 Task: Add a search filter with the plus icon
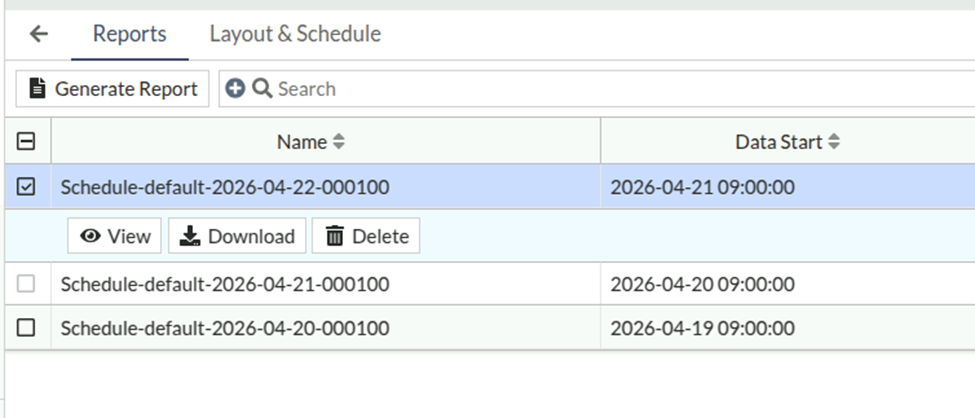pyautogui.click(x=235, y=89)
